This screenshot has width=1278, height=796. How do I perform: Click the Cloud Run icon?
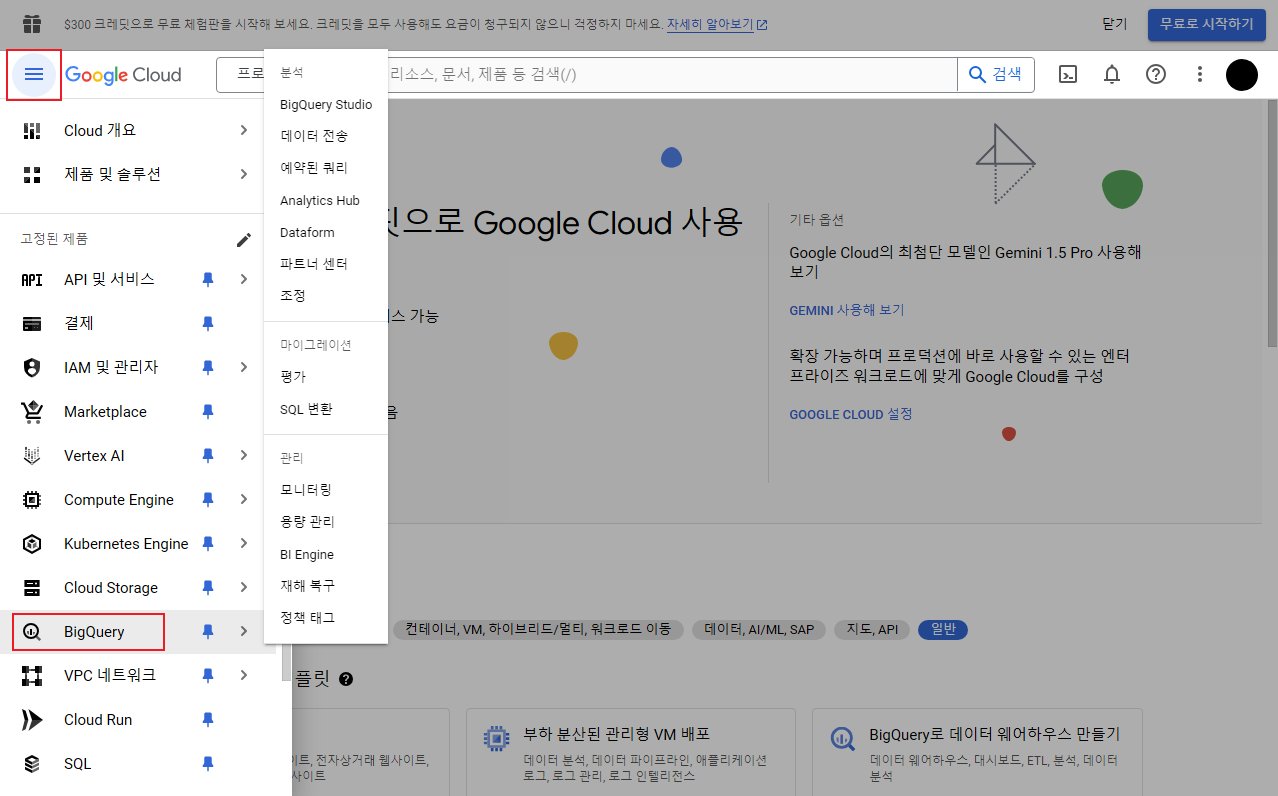pyautogui.click(x=32, y=720)
